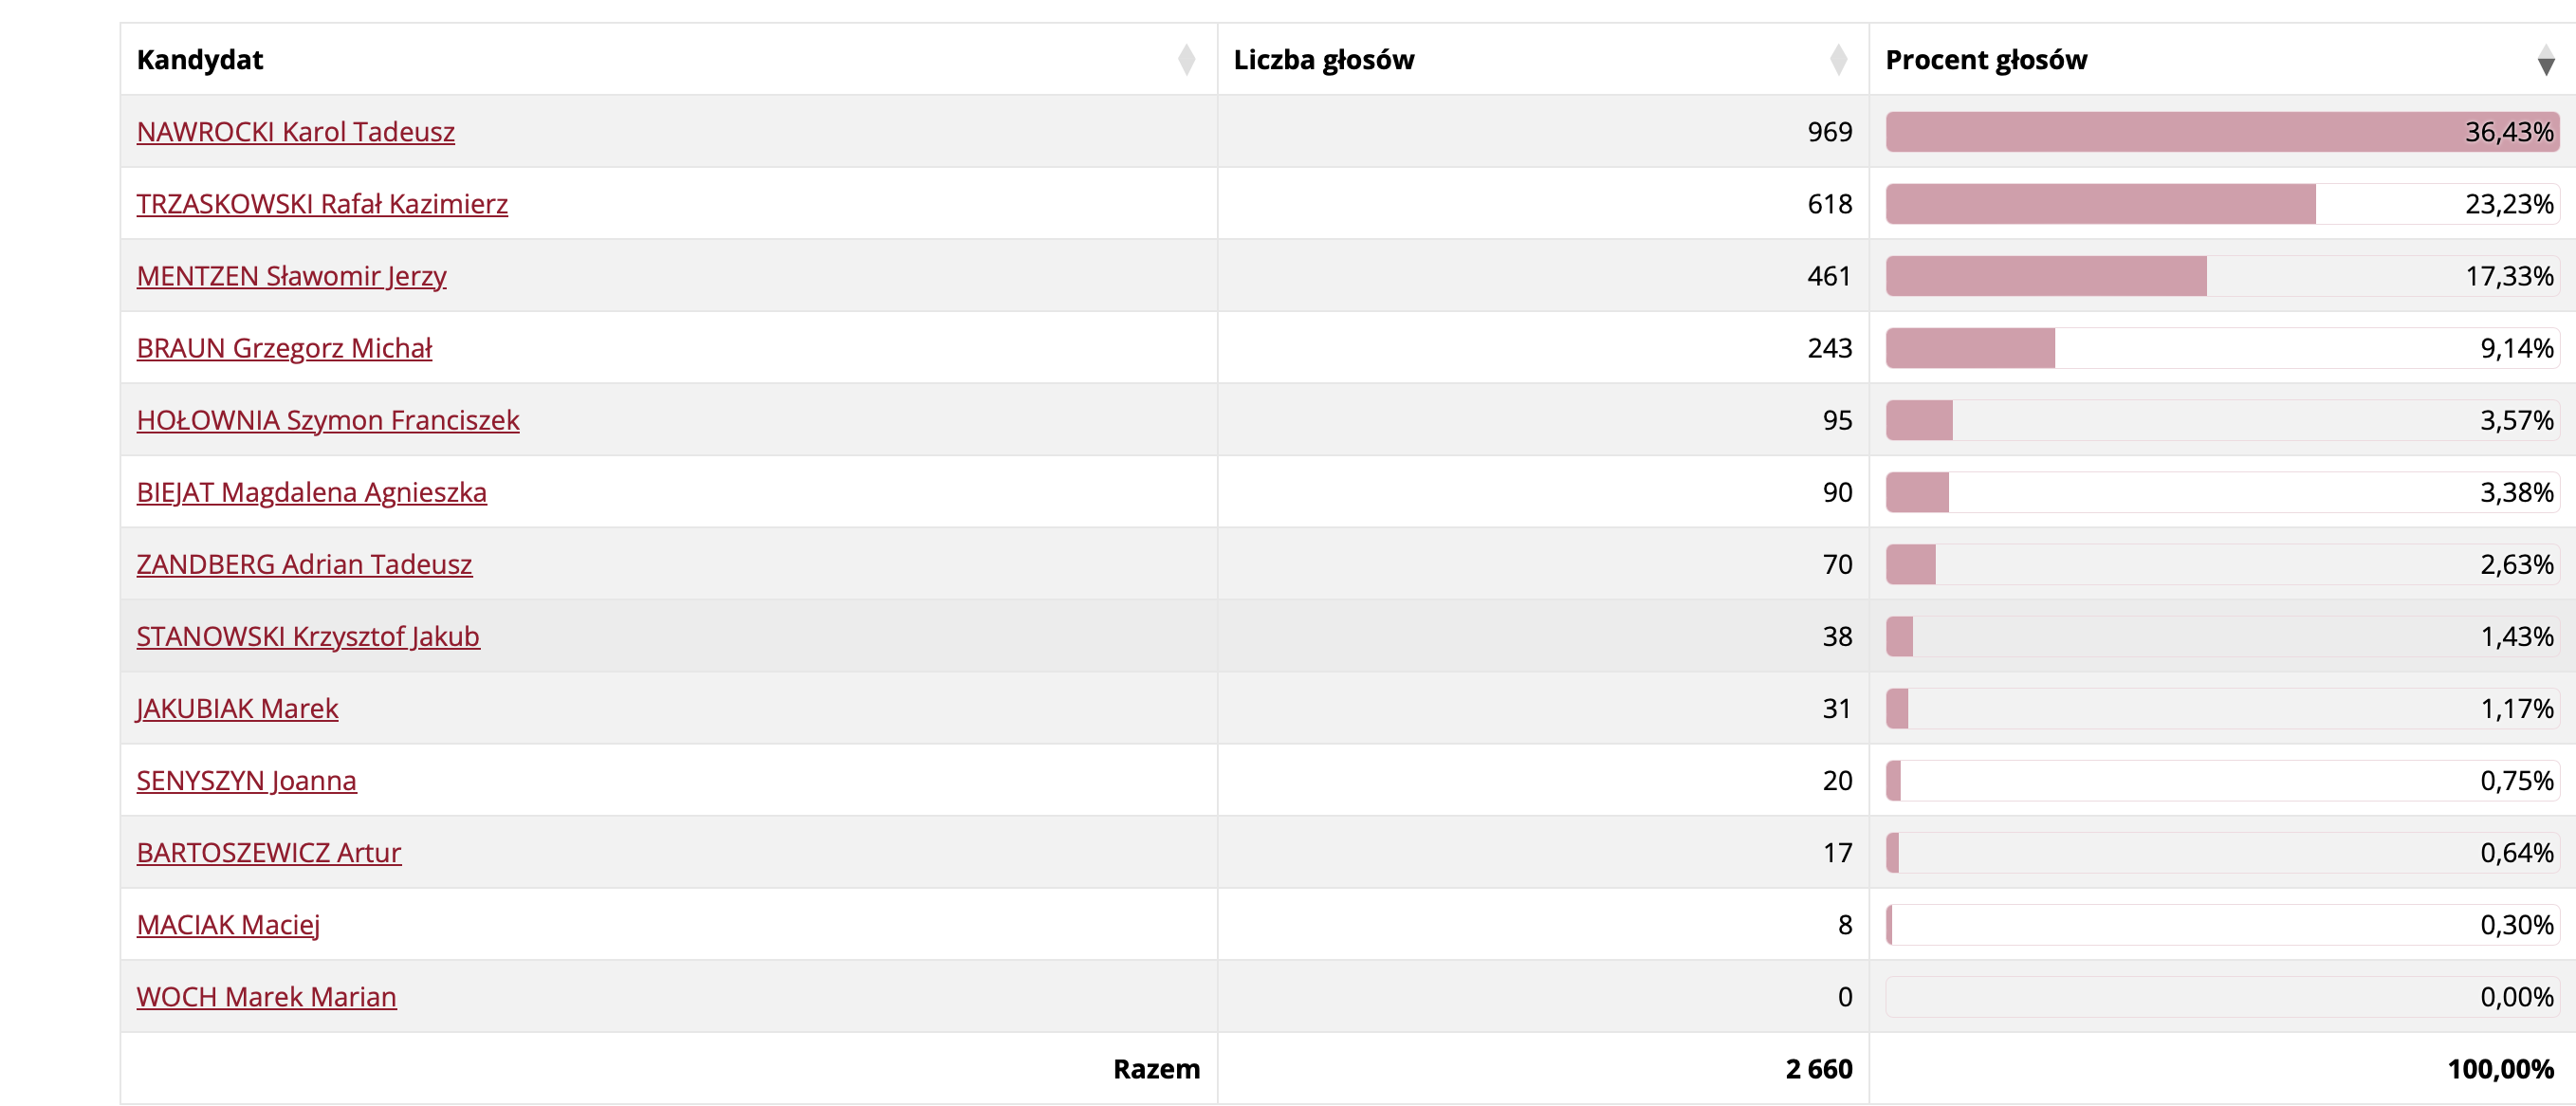The width and height of the screenshot is (2576, 1106).
Task: Toggle Procent głosów sort arrow
Action: pos(2546,60)
